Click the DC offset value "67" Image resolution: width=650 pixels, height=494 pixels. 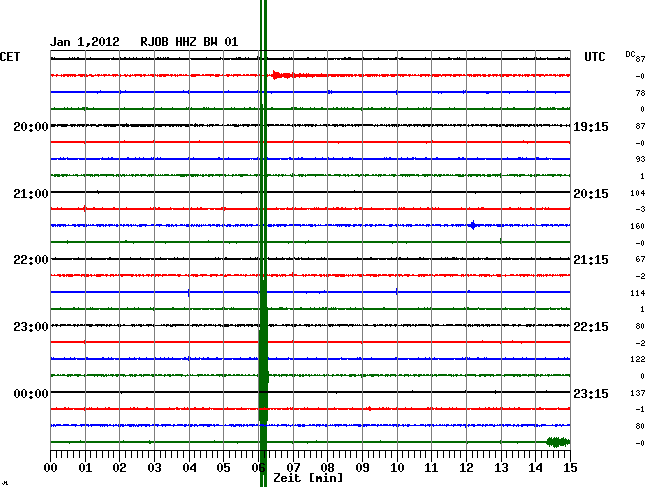coord(640,259)
